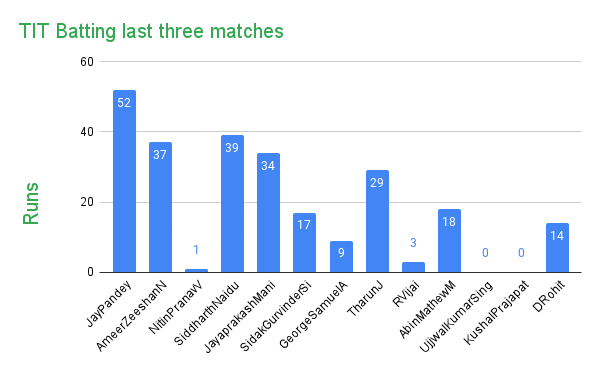Viewport: 600px width, 371px height.
Task: Select the DRohit bar labeled 14
Action: point(557,248)
